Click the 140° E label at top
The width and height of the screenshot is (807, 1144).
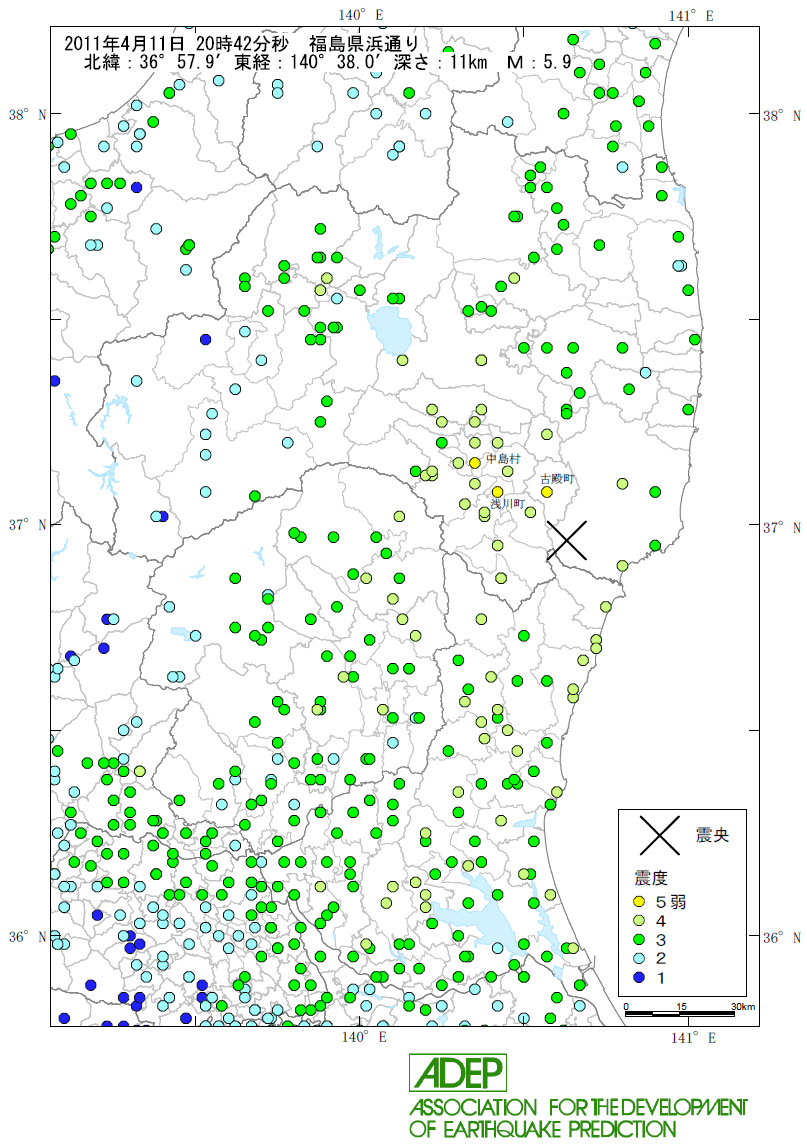point(361,15)
